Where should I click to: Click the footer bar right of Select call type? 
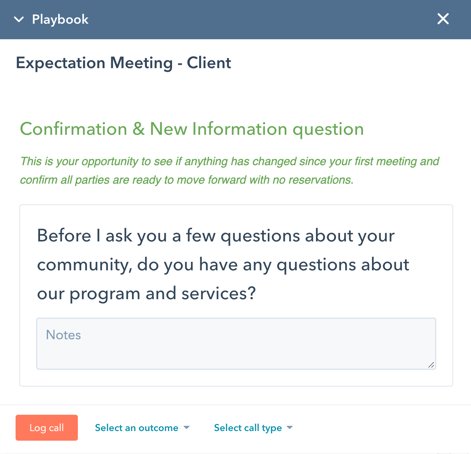tap(380, 428)
